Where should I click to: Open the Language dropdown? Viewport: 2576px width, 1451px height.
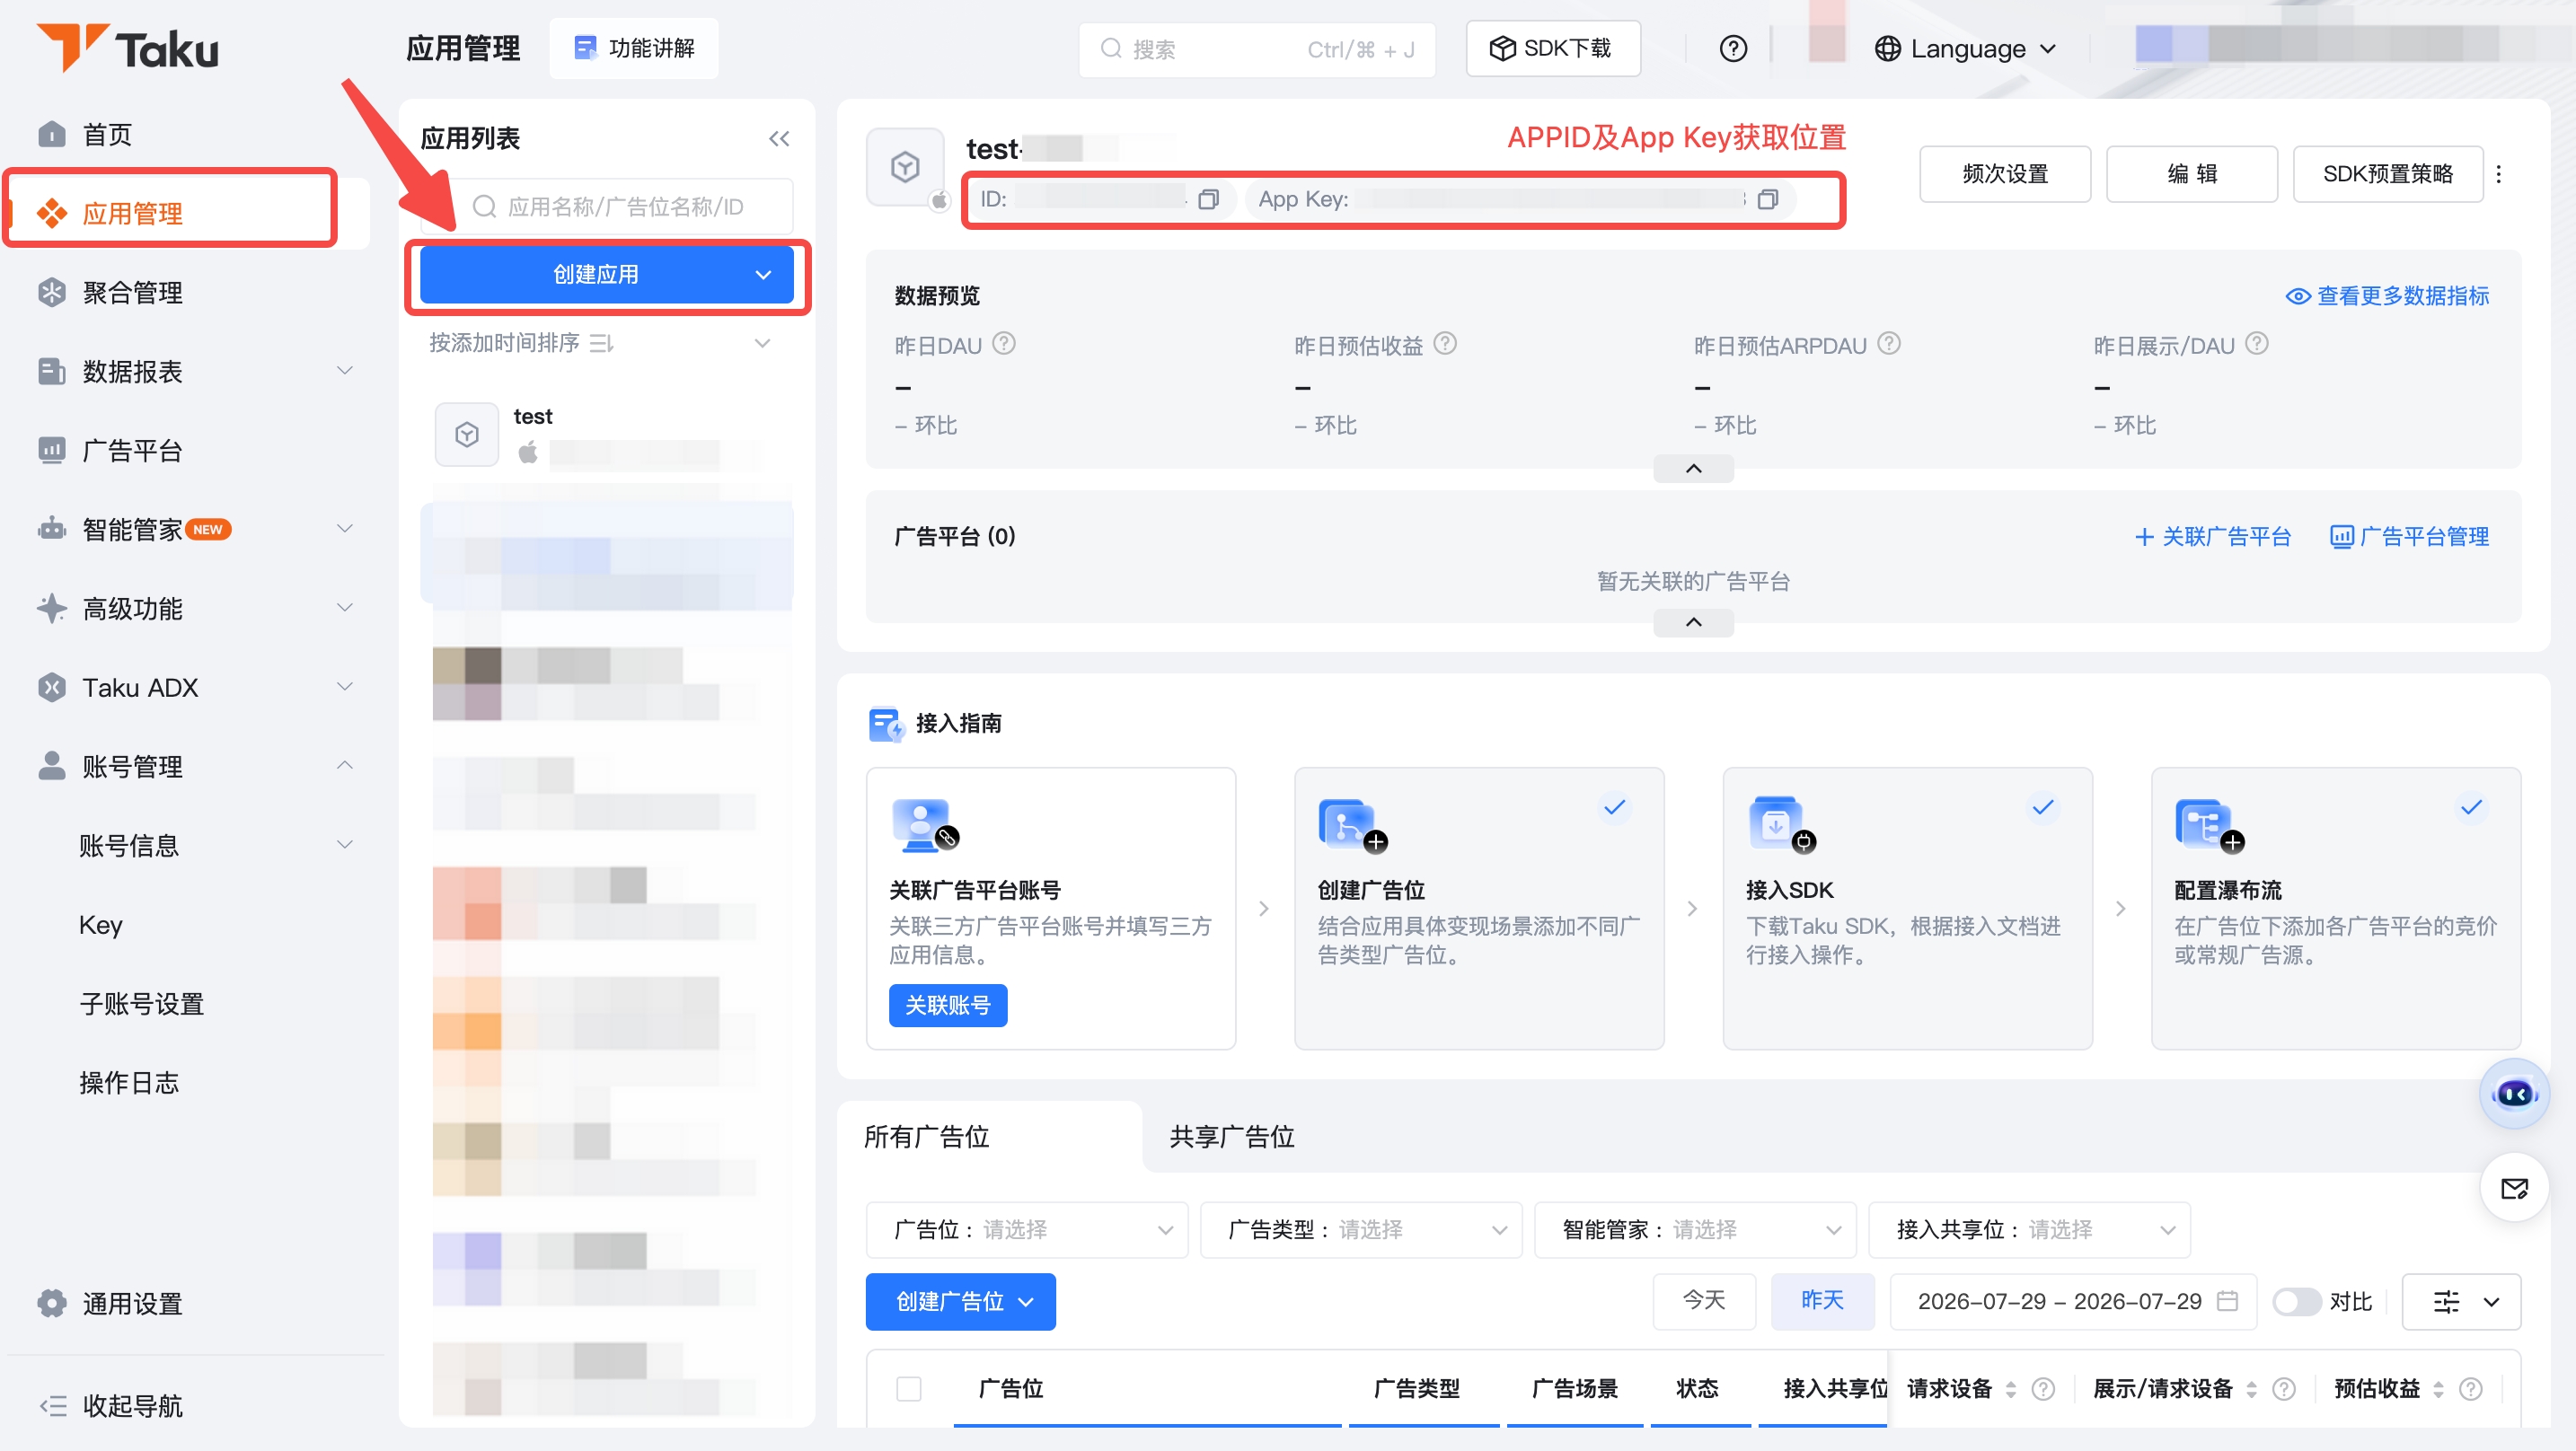[1966, 48]
